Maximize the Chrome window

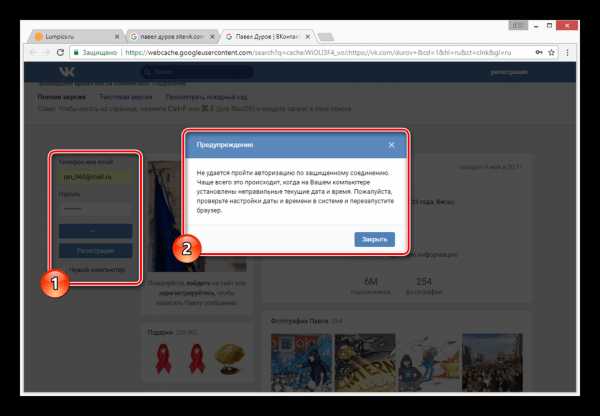(549, 26)
